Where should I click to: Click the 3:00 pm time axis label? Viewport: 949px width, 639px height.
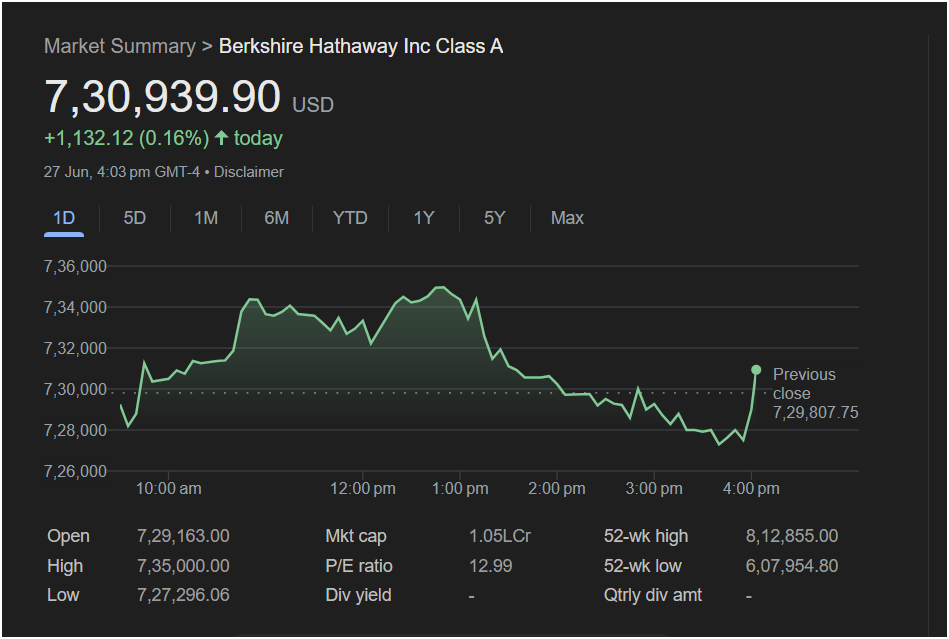pos(654,488)
